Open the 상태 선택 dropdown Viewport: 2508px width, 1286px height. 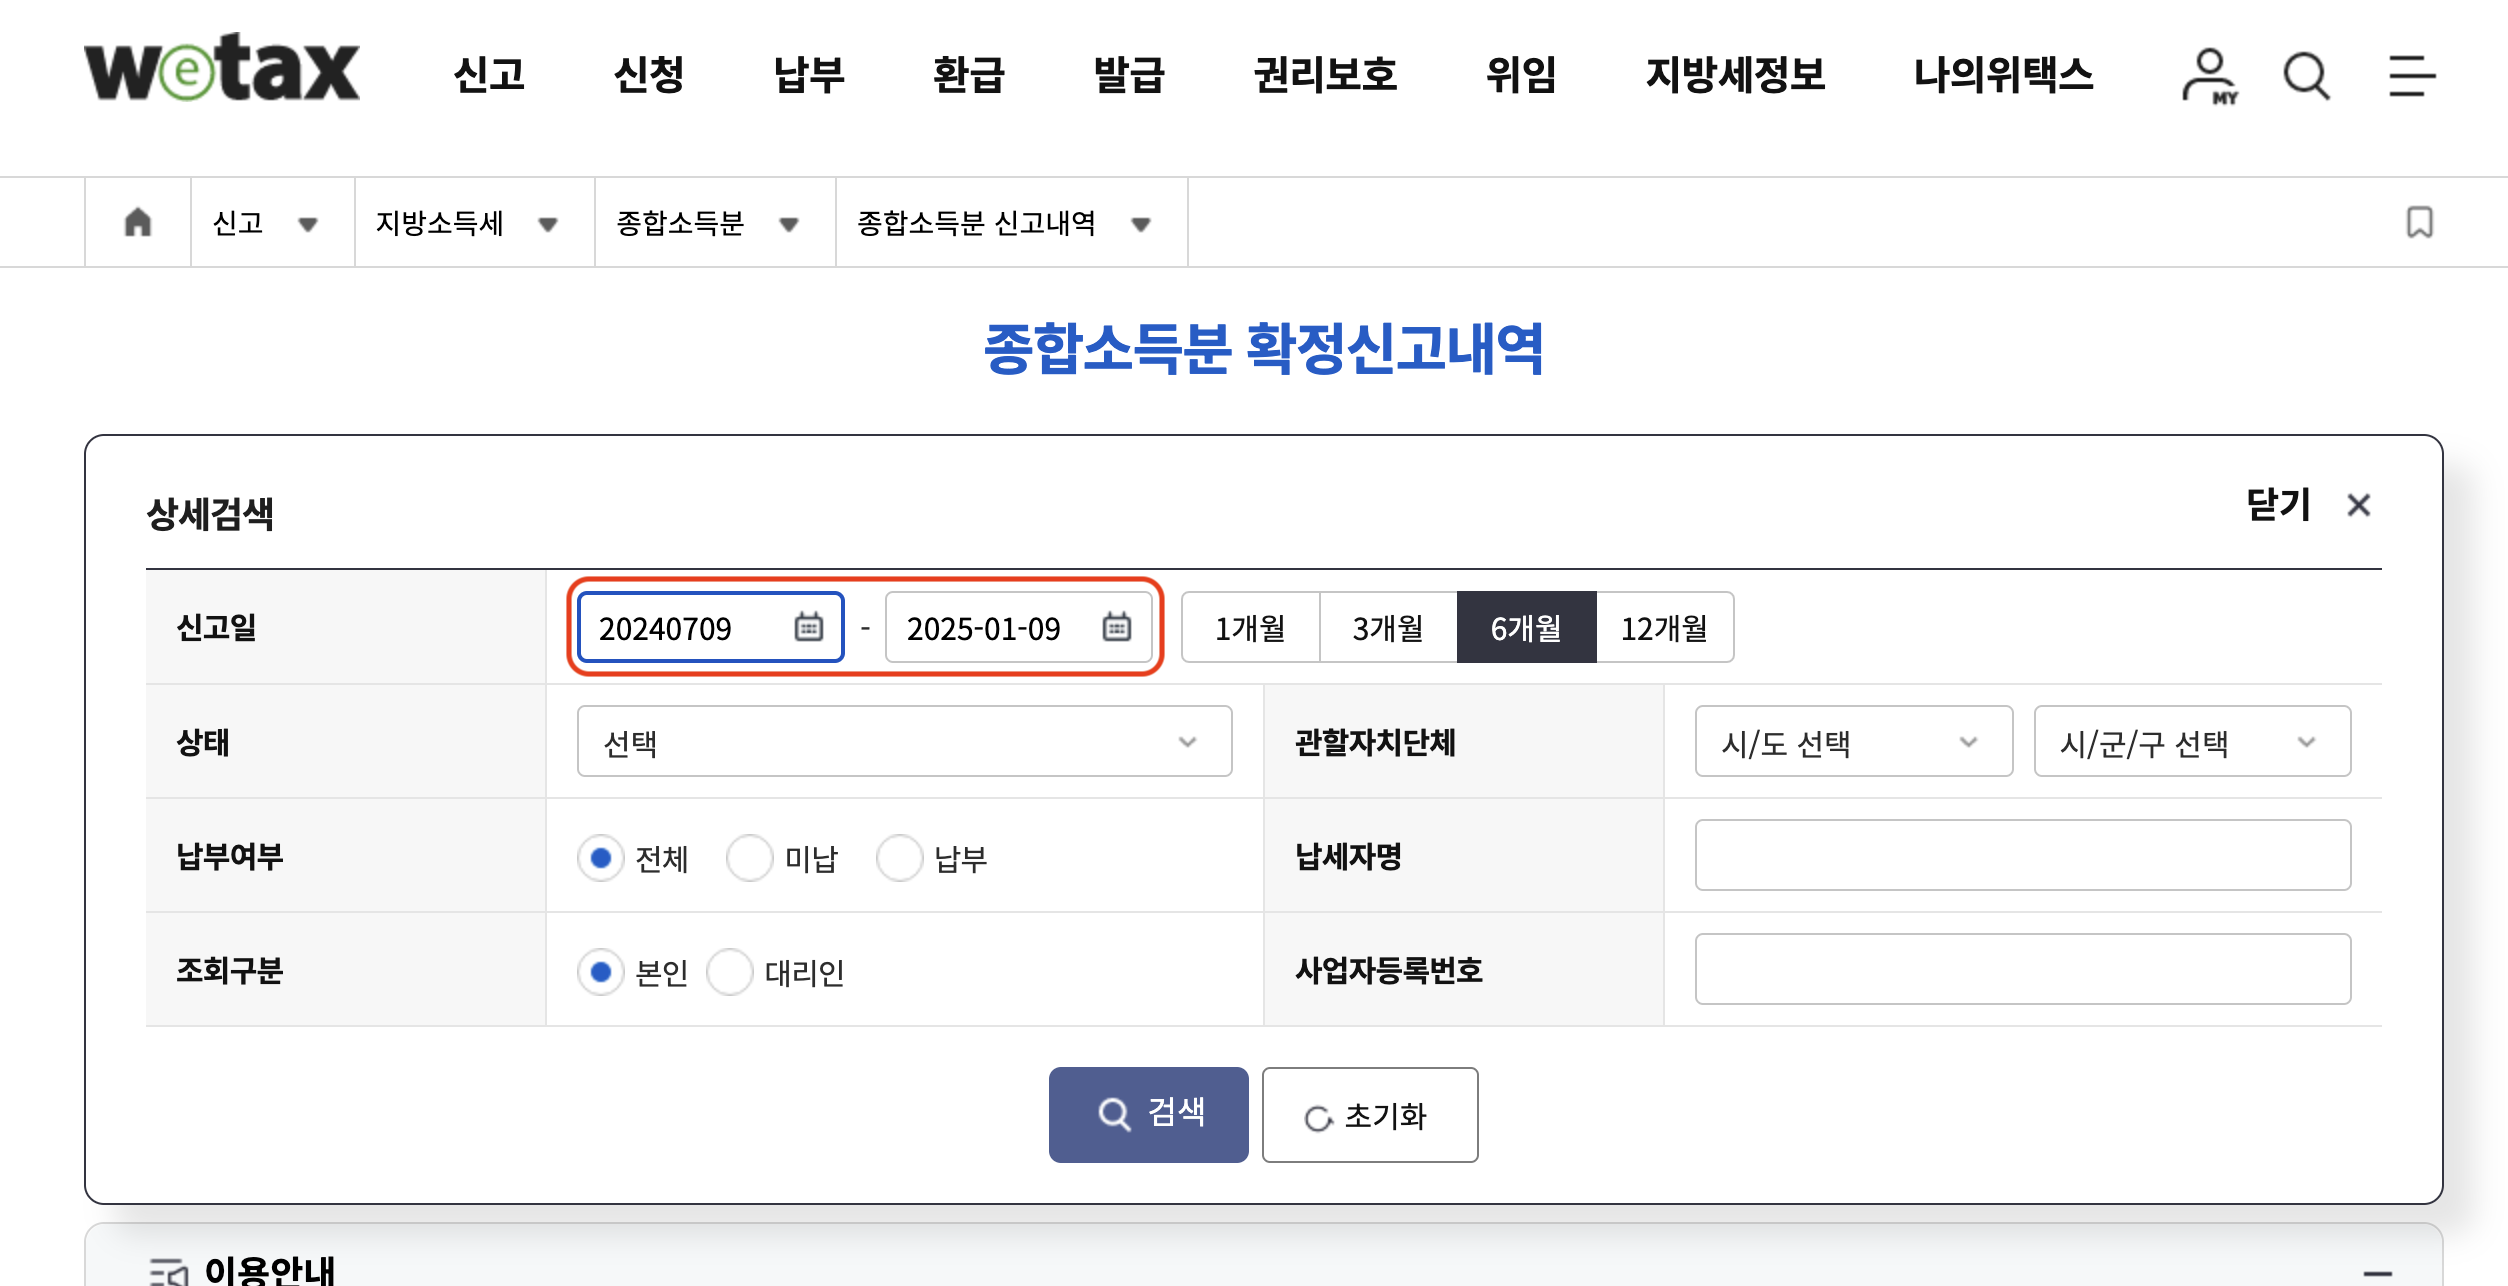(x=904, y=742)
